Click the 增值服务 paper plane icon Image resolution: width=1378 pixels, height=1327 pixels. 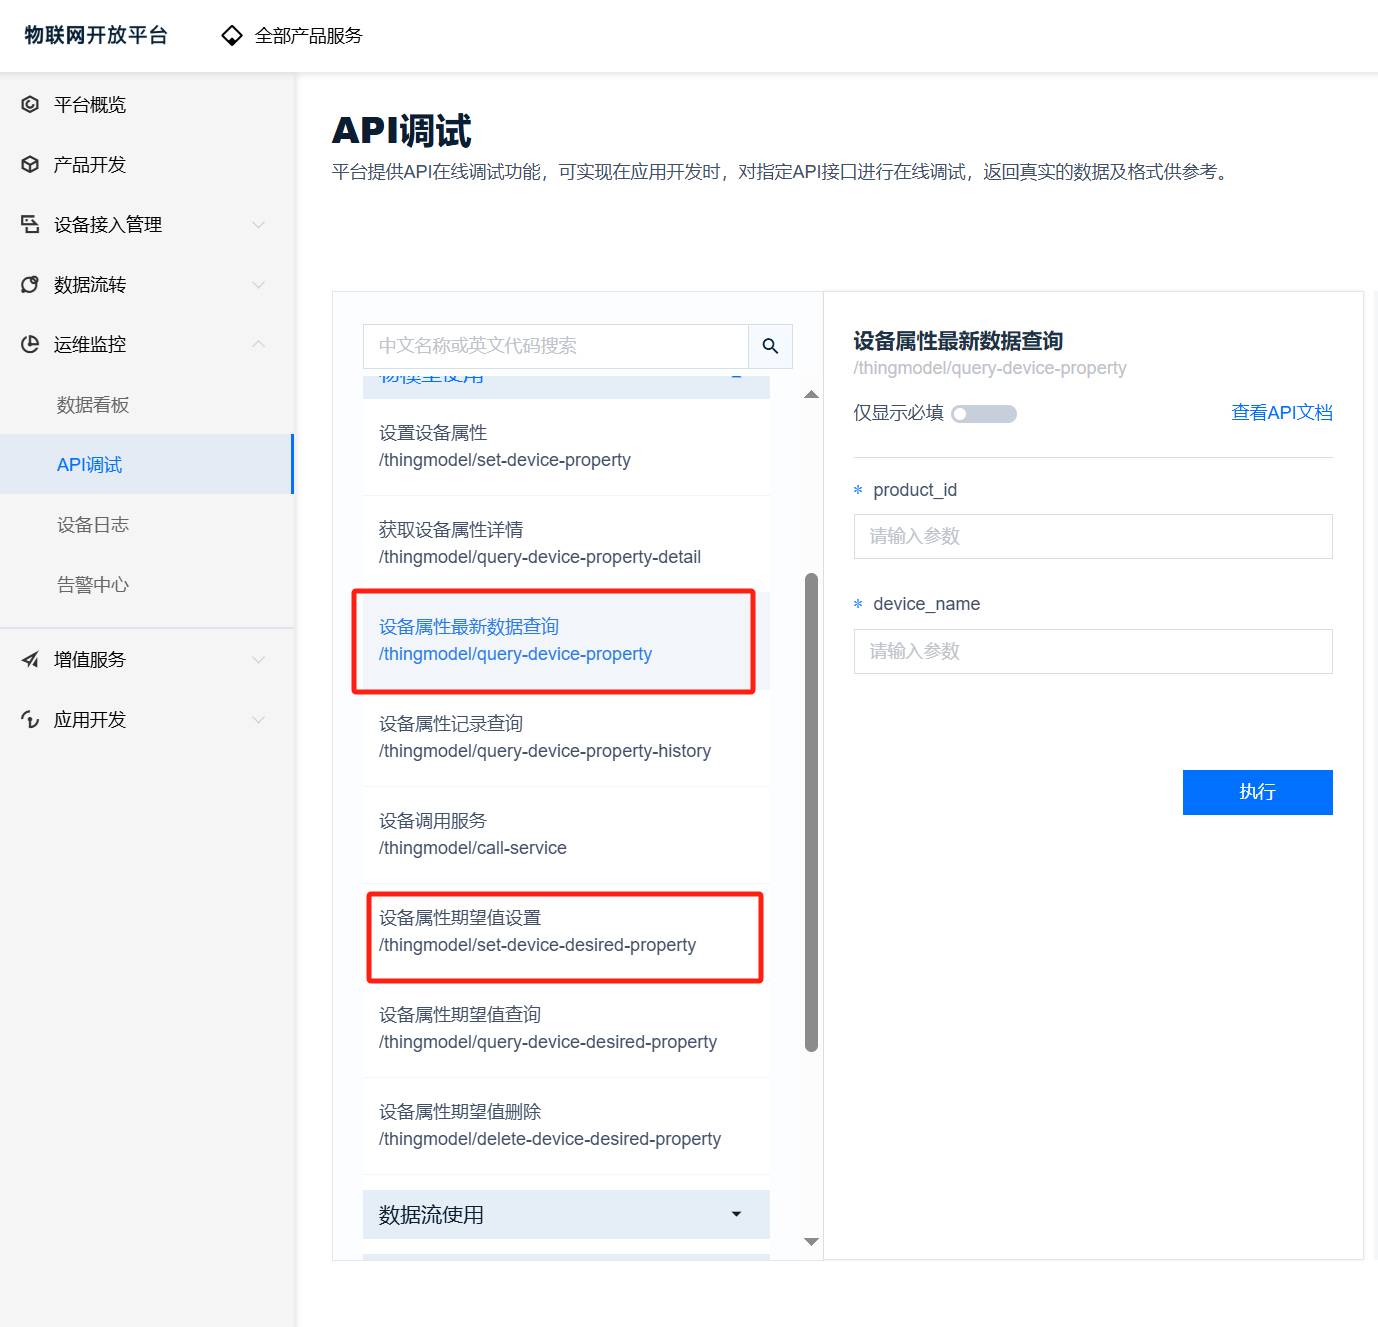[30, 659]
